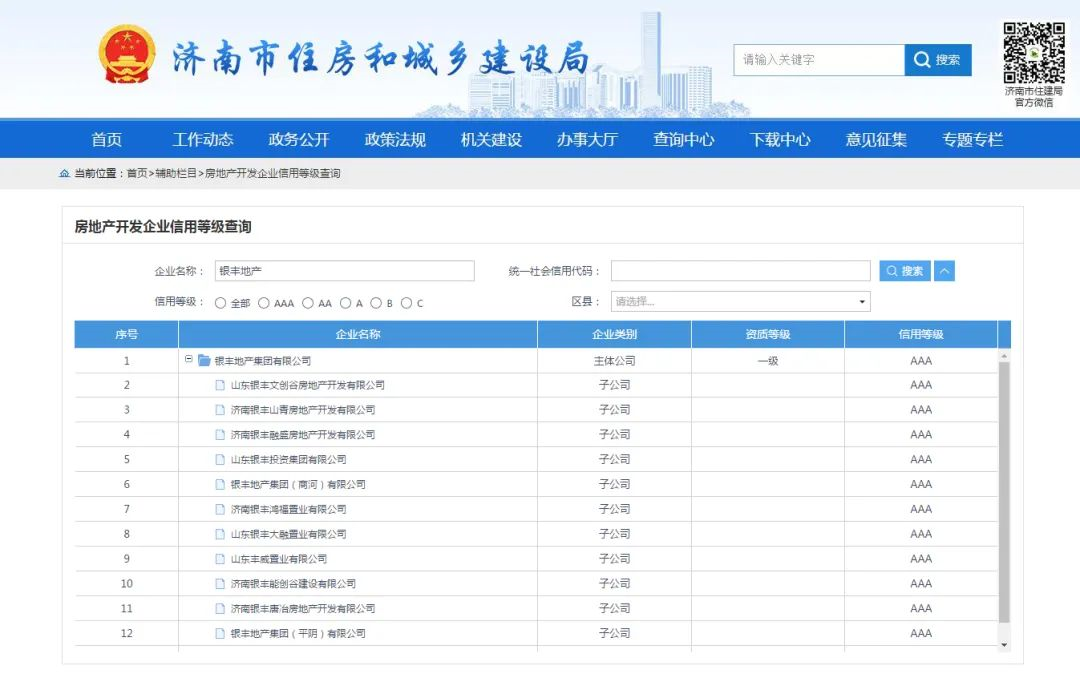Click the national emblem site logo

(126, 53)
